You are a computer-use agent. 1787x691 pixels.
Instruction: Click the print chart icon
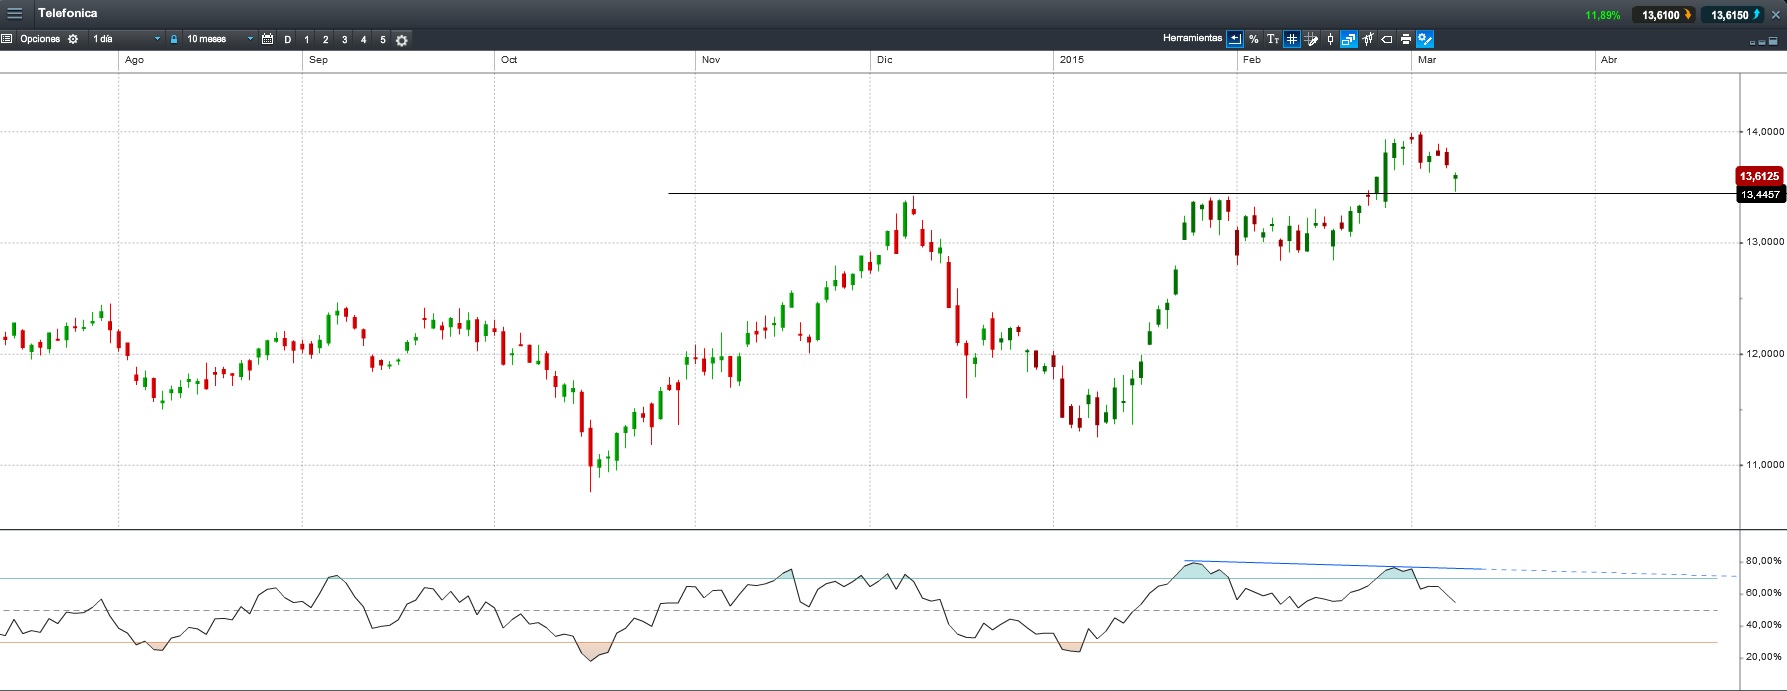coord(1406,39)
